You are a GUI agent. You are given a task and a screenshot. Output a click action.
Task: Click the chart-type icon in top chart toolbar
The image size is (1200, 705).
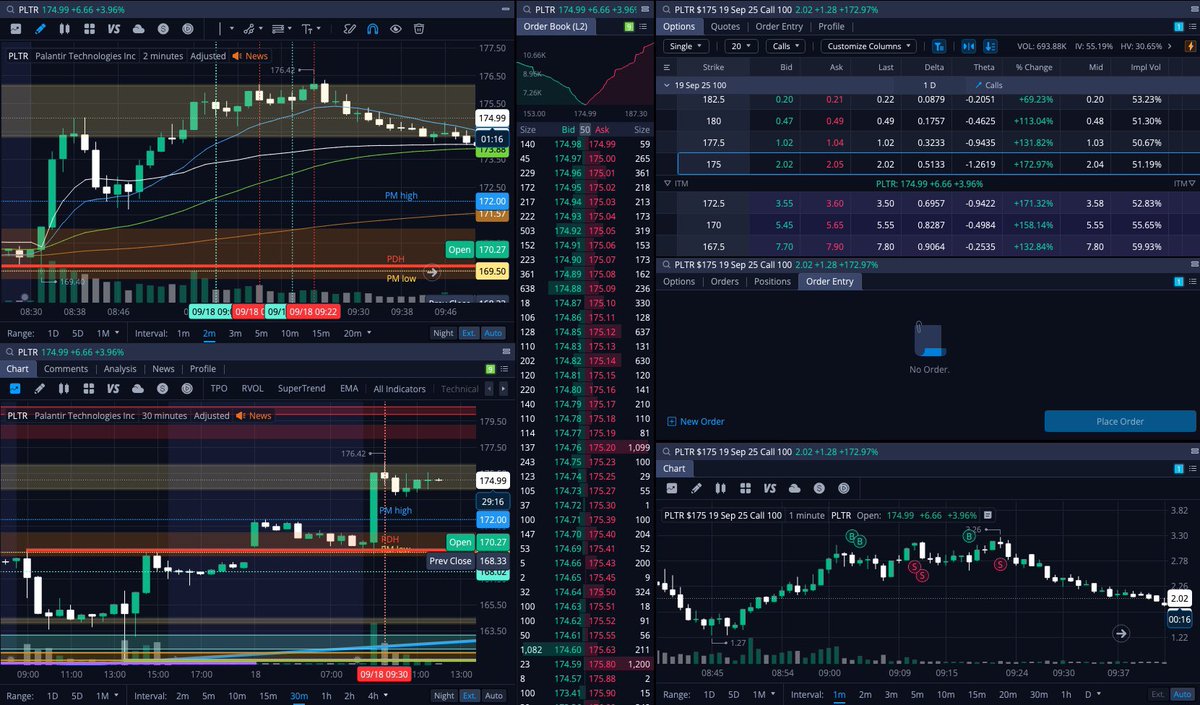(15, 28)
